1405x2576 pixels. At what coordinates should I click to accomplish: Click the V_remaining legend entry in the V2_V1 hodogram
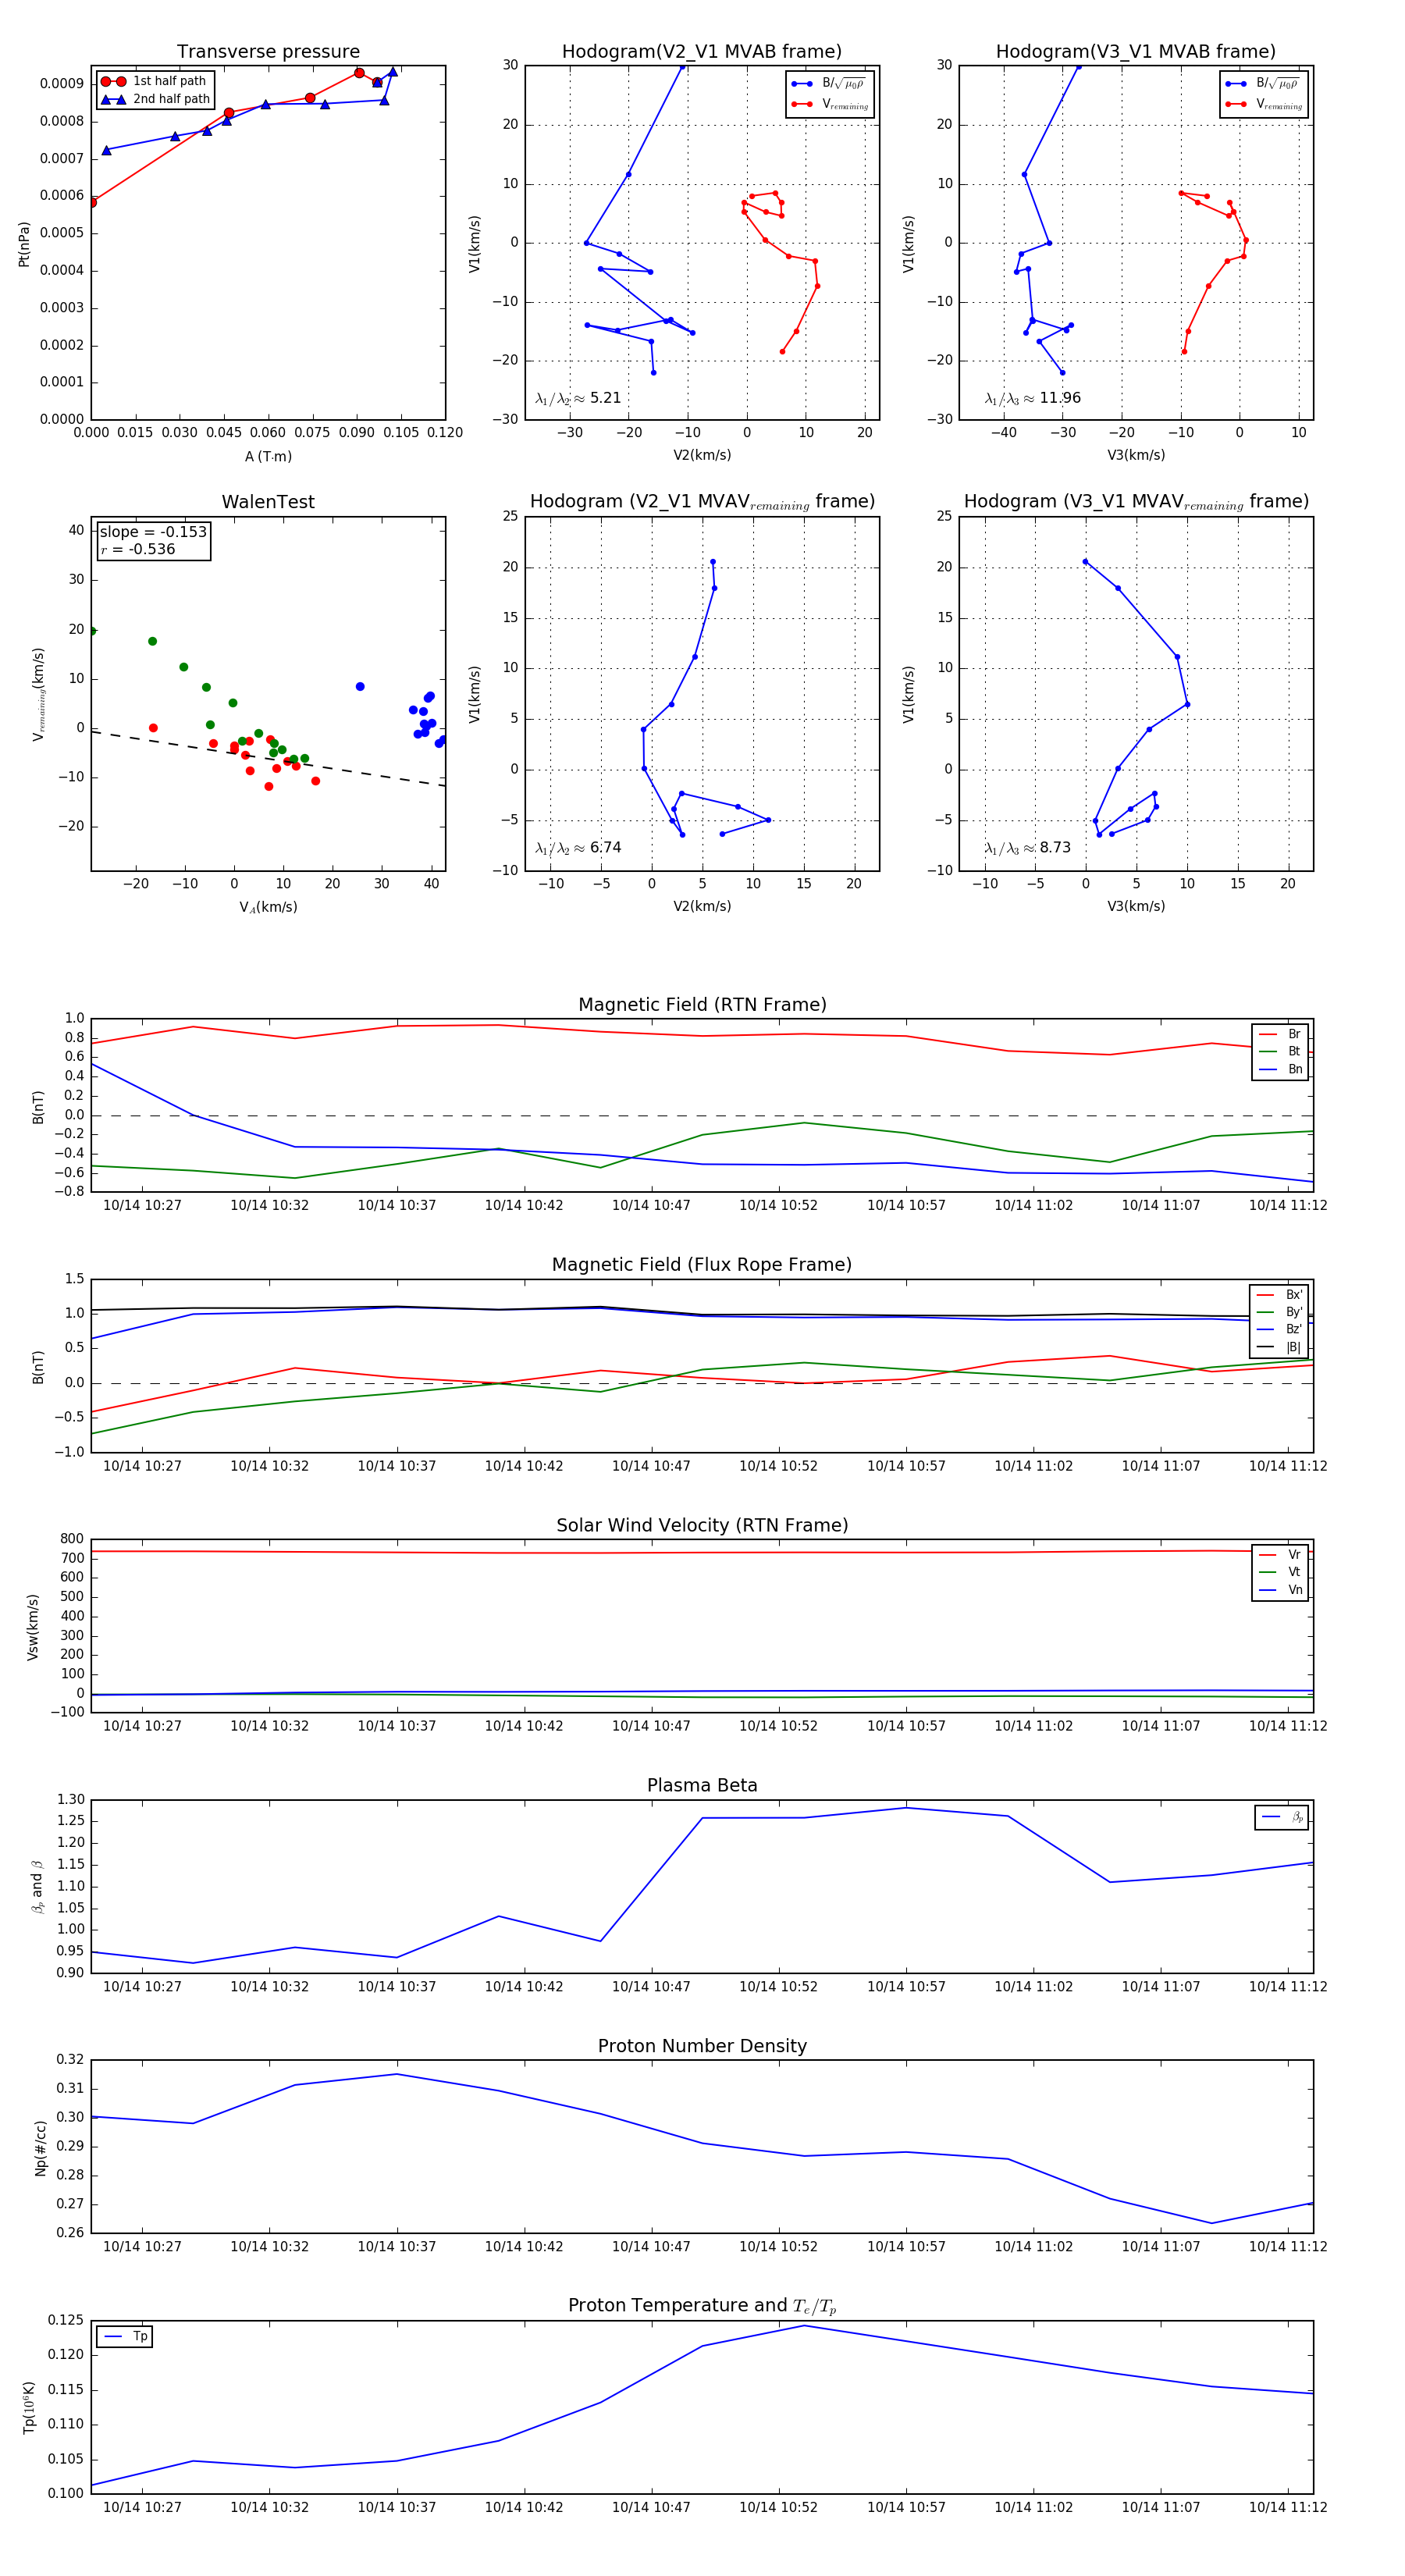pyautogui.click(x=830, y=104)
